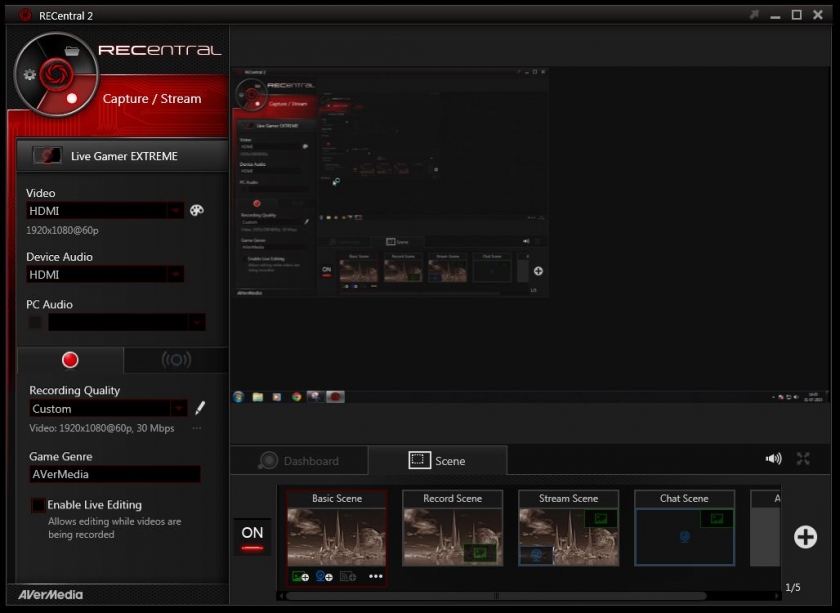This screenshot has width=840, height=613.
Task: Open the settings gear on the RECentral dial
Action: pos(29,74)
